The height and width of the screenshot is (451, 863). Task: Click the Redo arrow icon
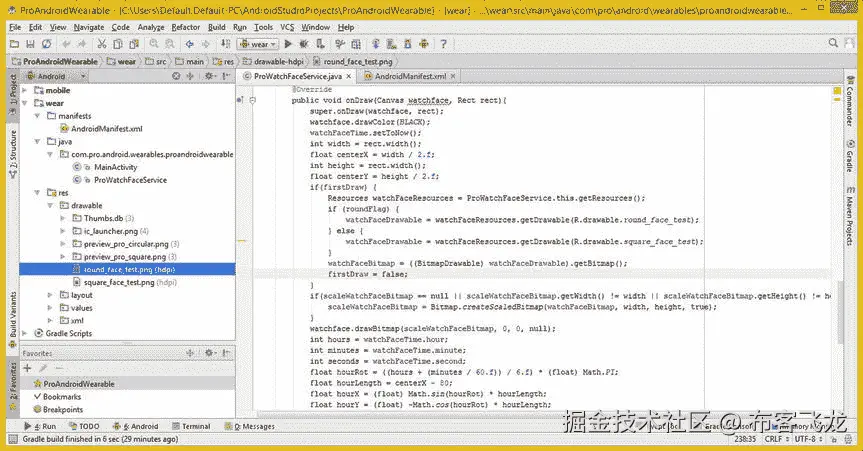82,44
